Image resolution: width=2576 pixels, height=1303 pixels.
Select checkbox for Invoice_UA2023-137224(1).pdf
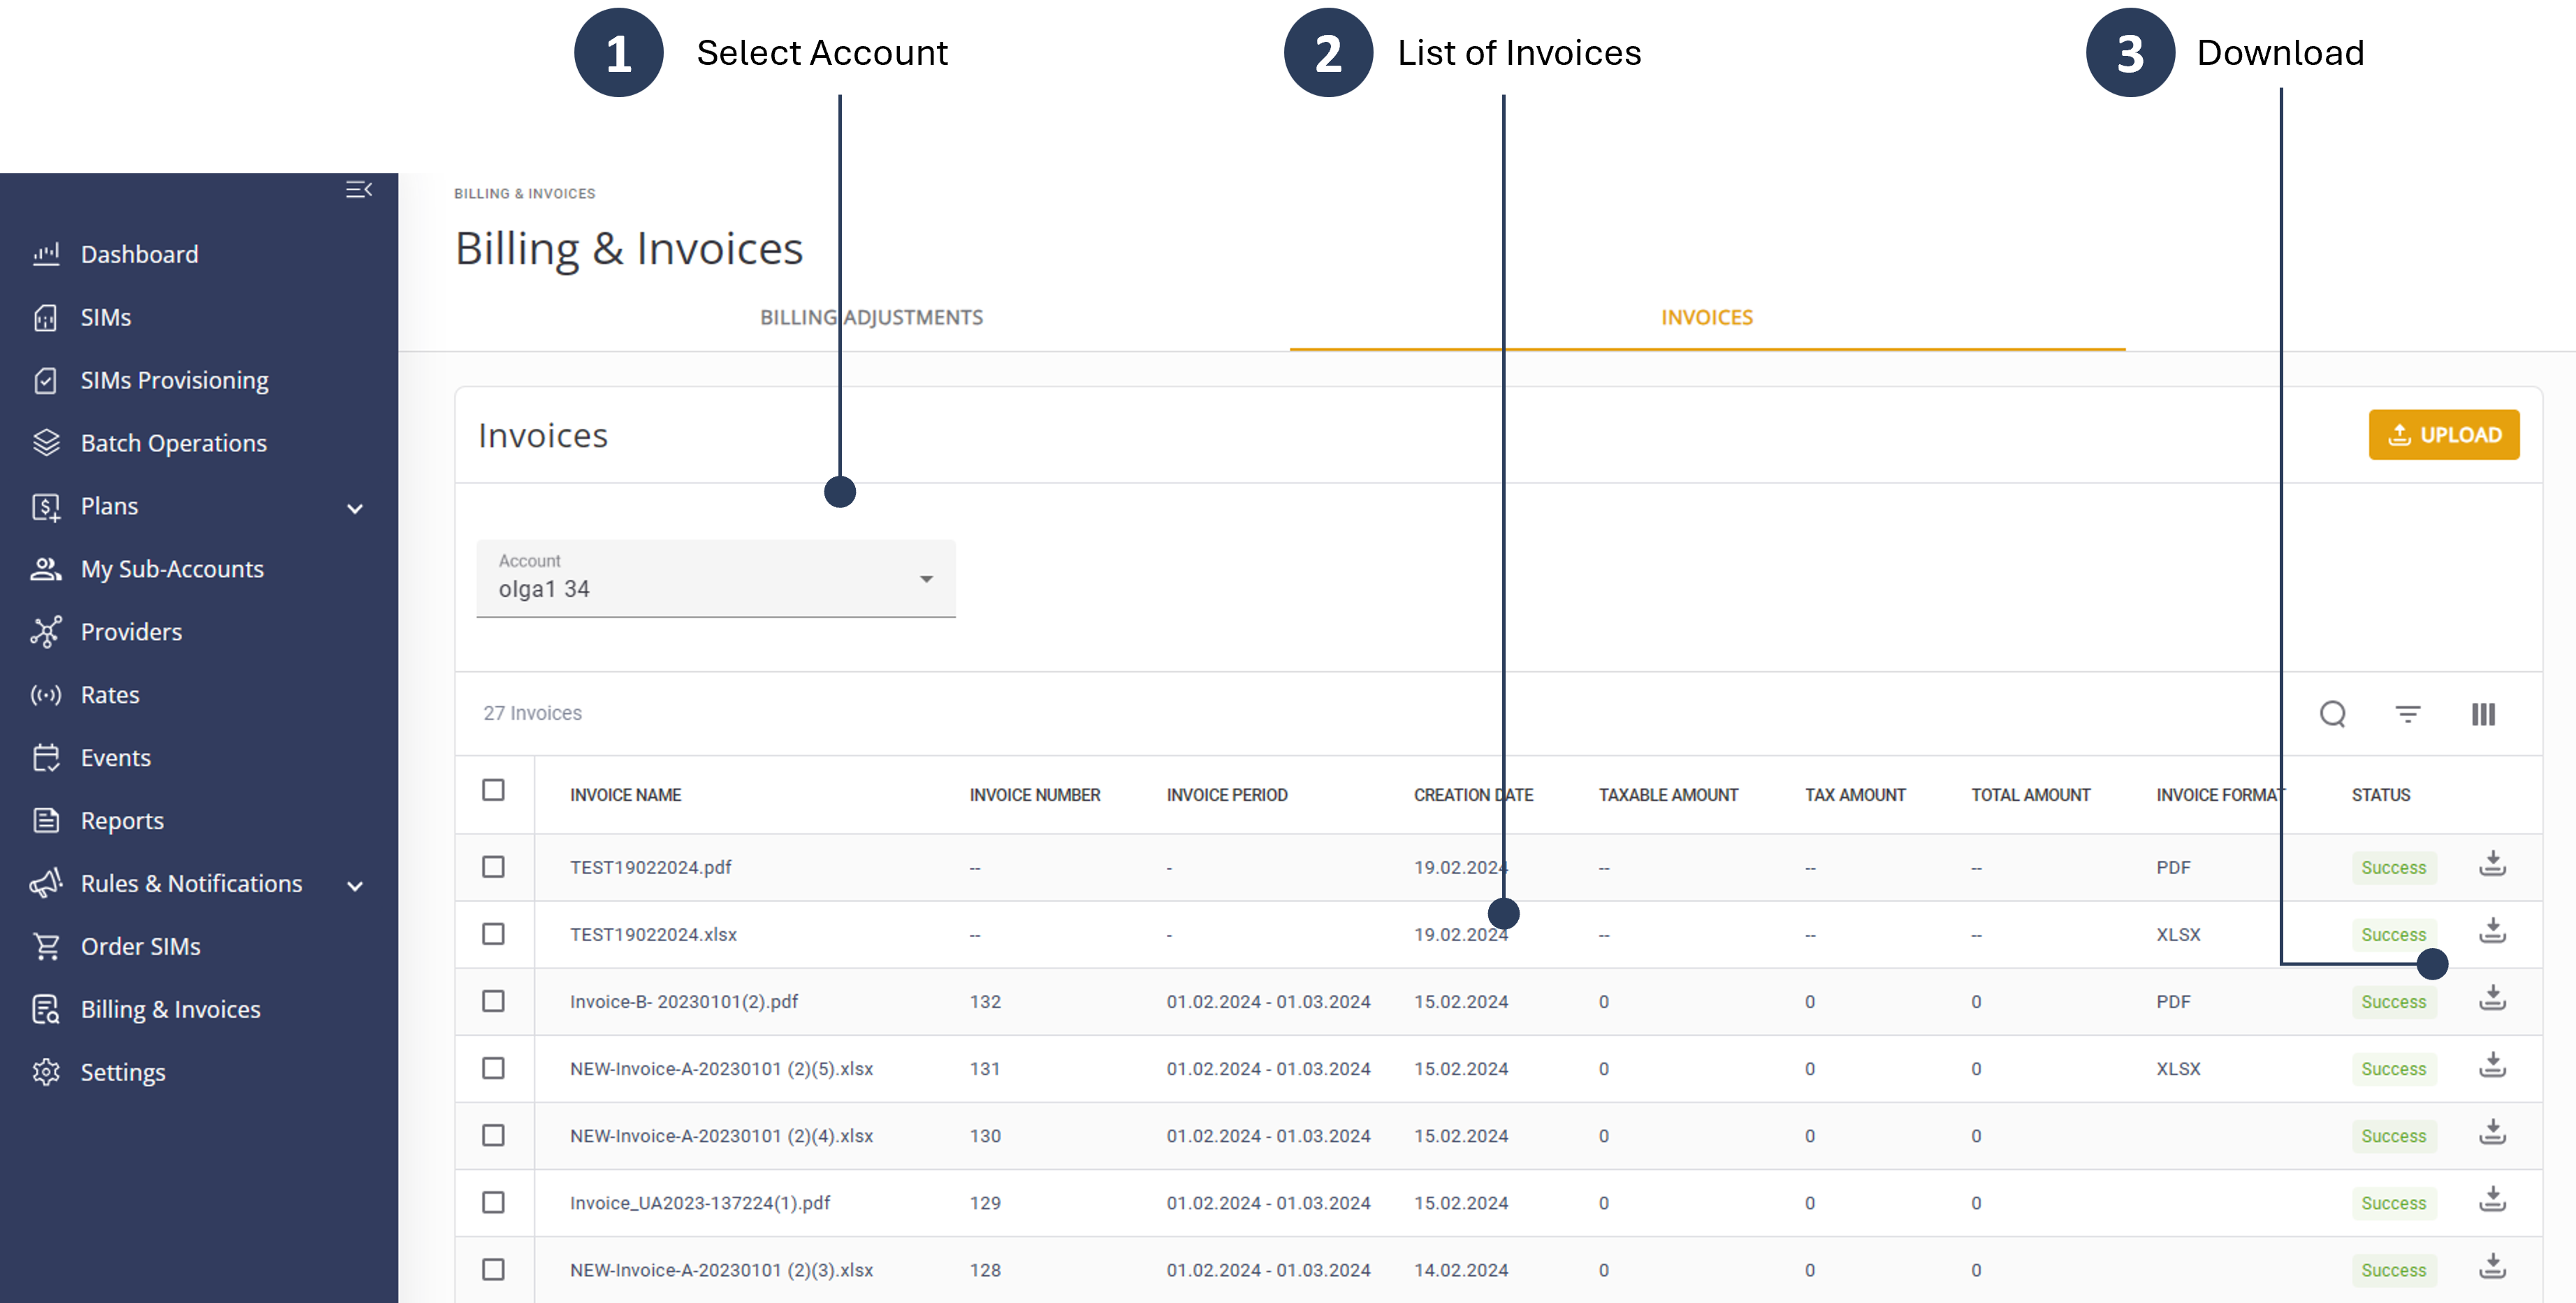(x=493, y=1202)
